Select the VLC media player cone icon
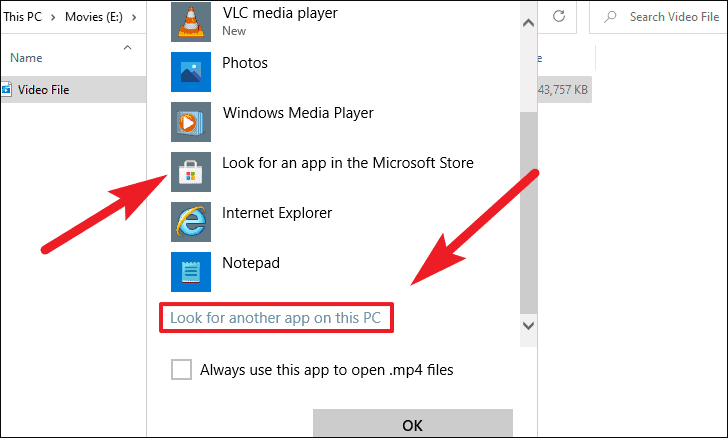This screenshot has width=728, height=438. pyautogui.click(x=191, y=22)
